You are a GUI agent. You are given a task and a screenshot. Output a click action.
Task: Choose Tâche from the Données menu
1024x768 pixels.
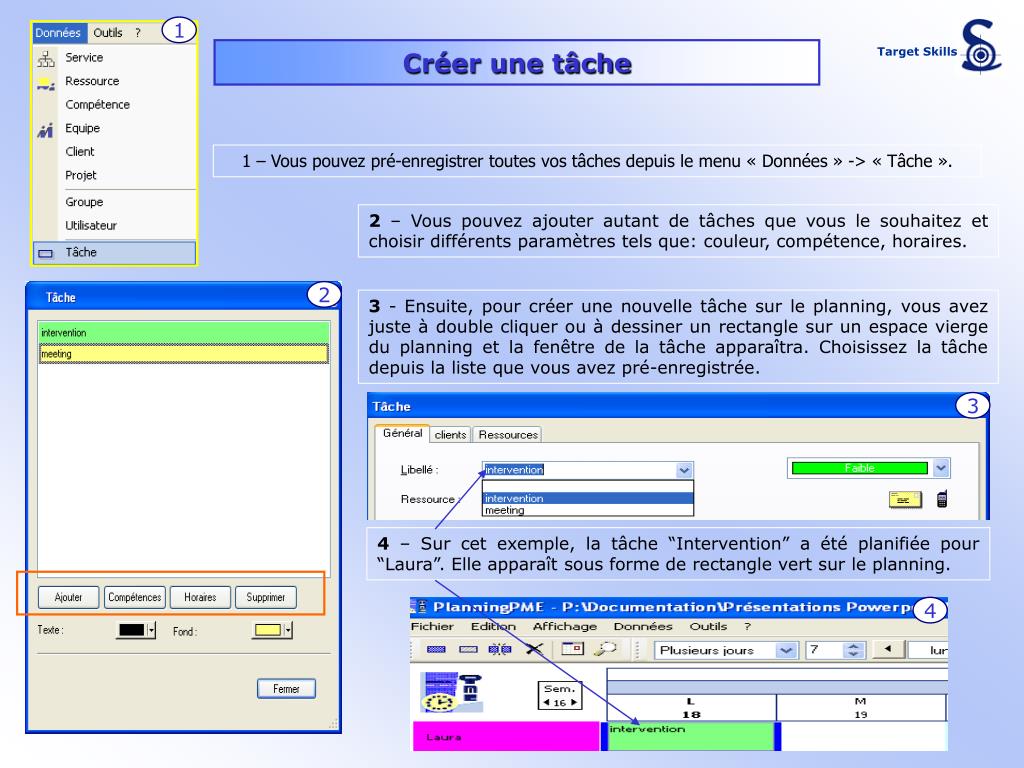pos(115,252)
